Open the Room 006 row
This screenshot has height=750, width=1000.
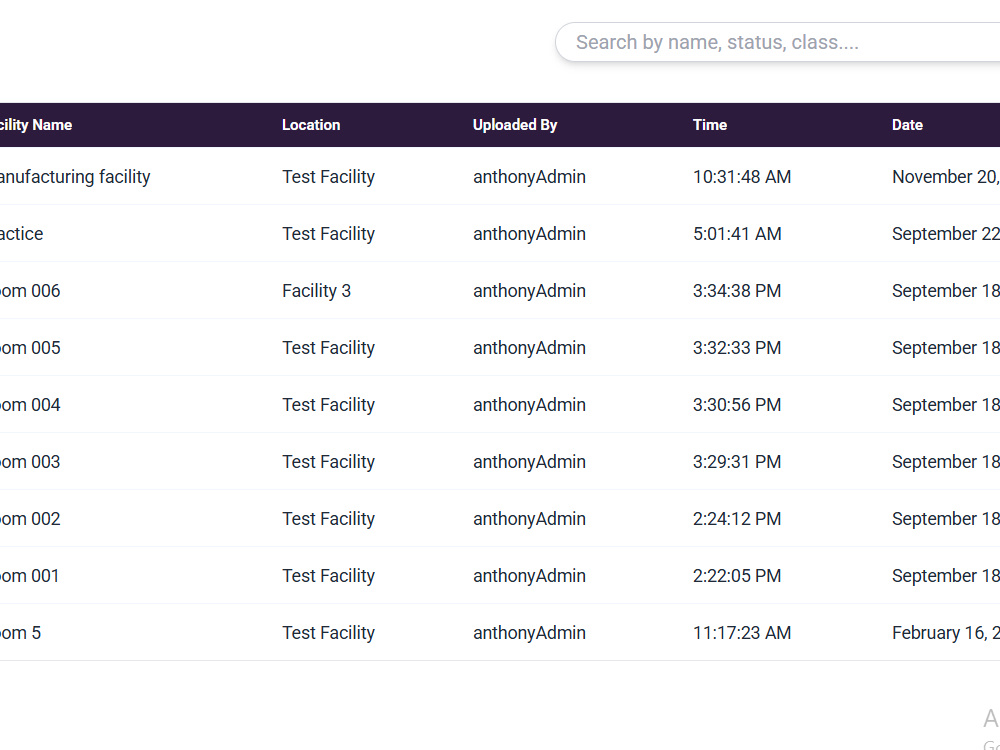coord(500,291)
